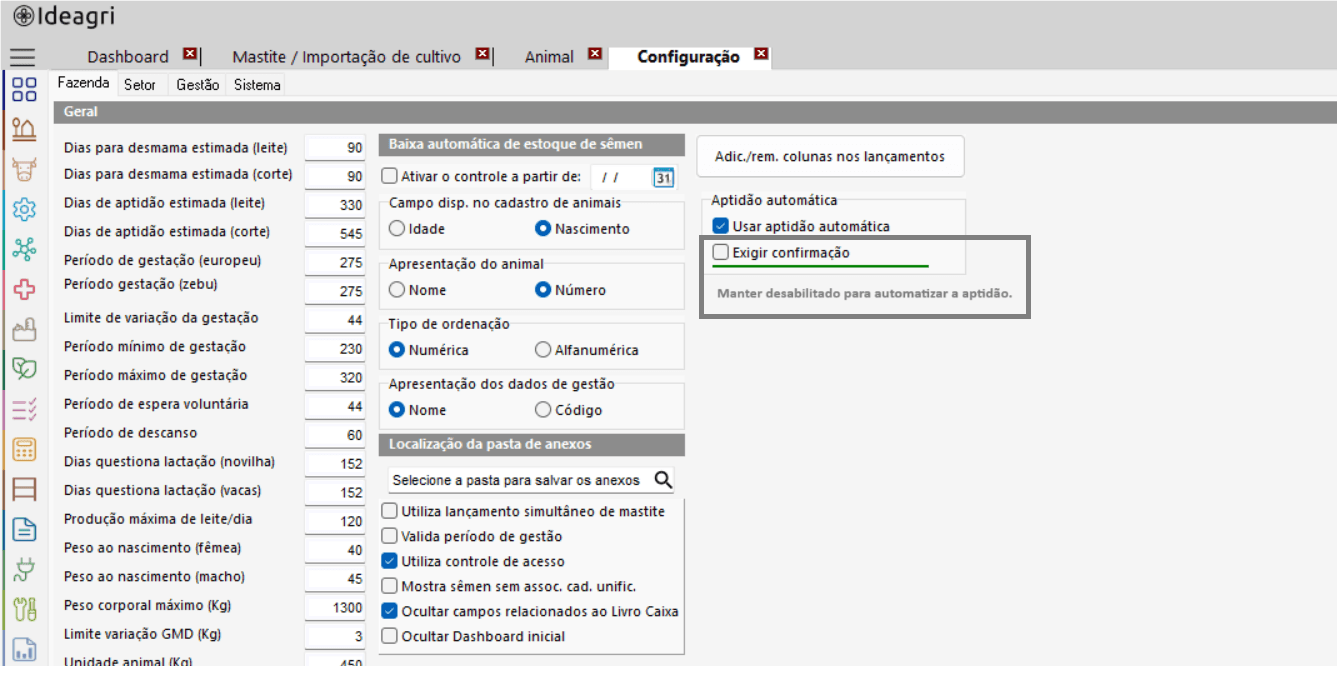Close the Dashboard tab
The height and width of the screenshot is (679, 1337).
[x=191, y=56]
